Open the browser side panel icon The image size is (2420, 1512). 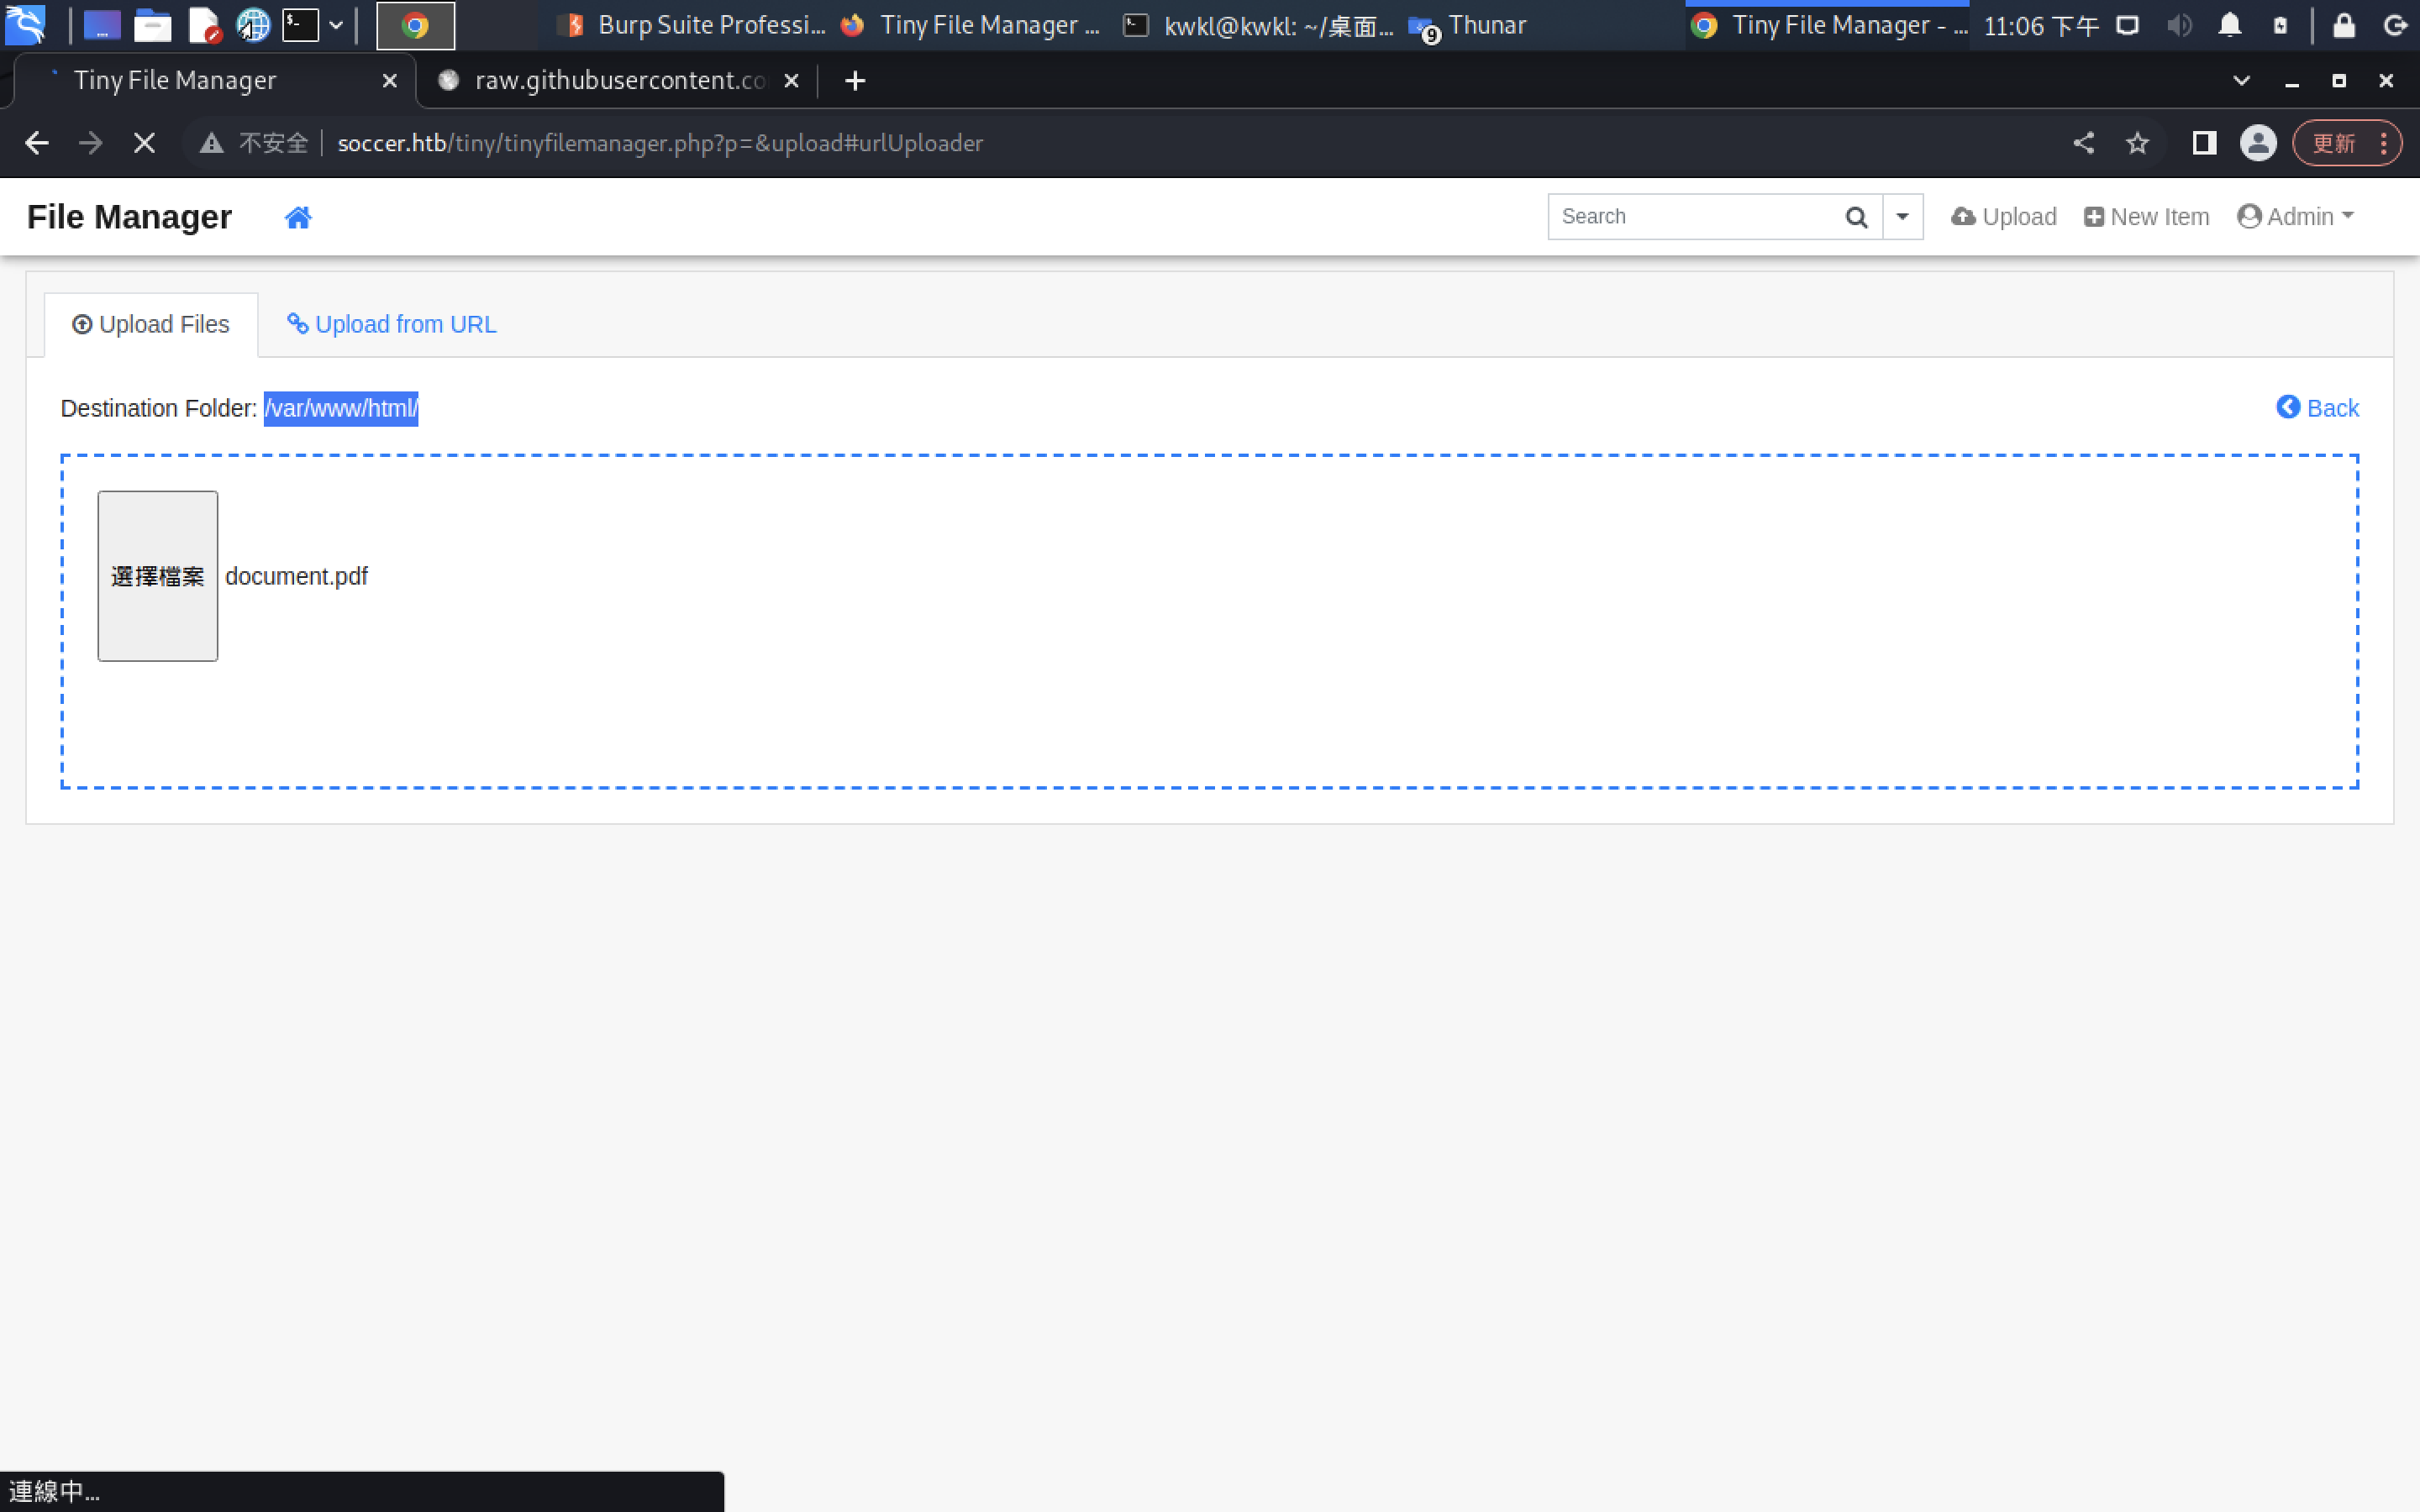2204,143
